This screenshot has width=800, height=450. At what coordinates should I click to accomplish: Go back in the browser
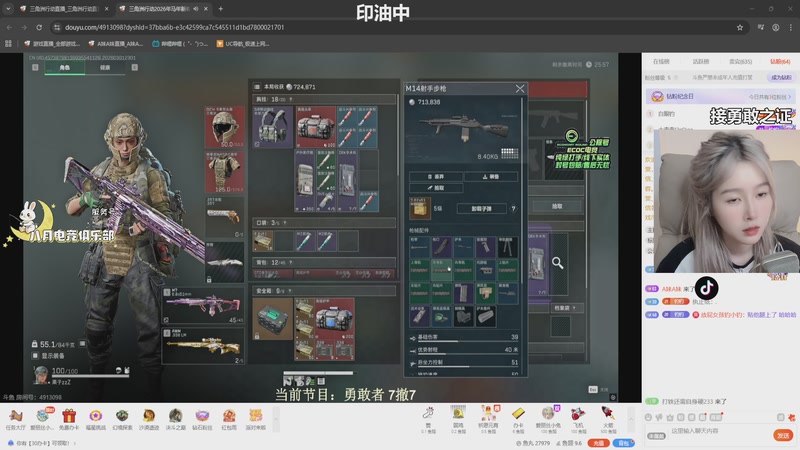9,28
